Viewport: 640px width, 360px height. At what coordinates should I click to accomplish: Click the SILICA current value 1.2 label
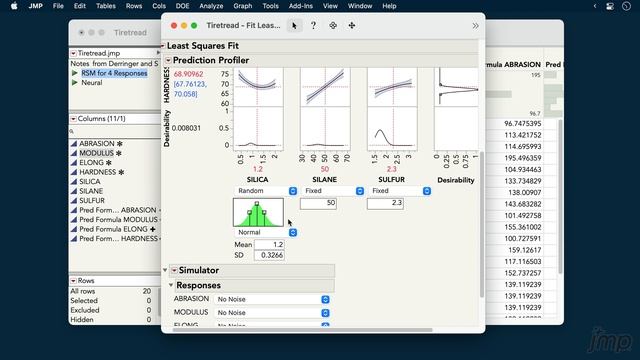coord(258,169)
